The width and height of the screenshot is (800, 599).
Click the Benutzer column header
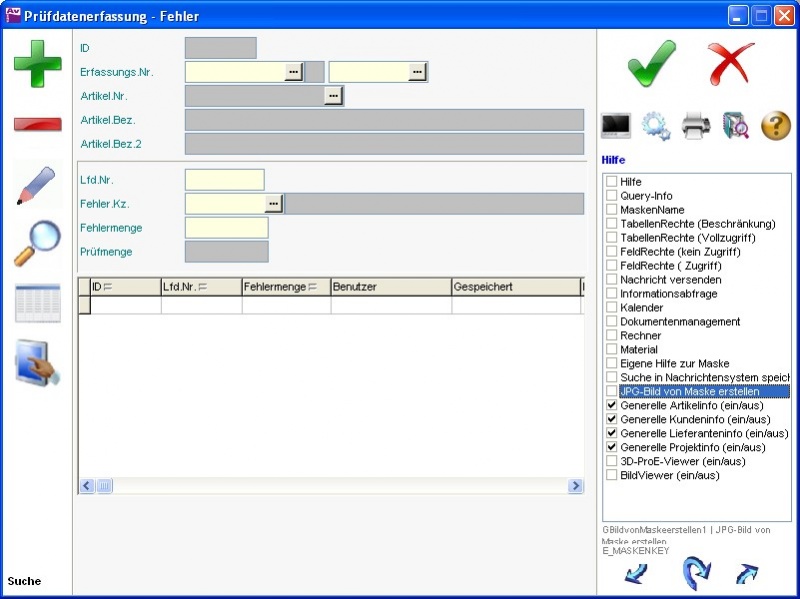coord(390,287)
